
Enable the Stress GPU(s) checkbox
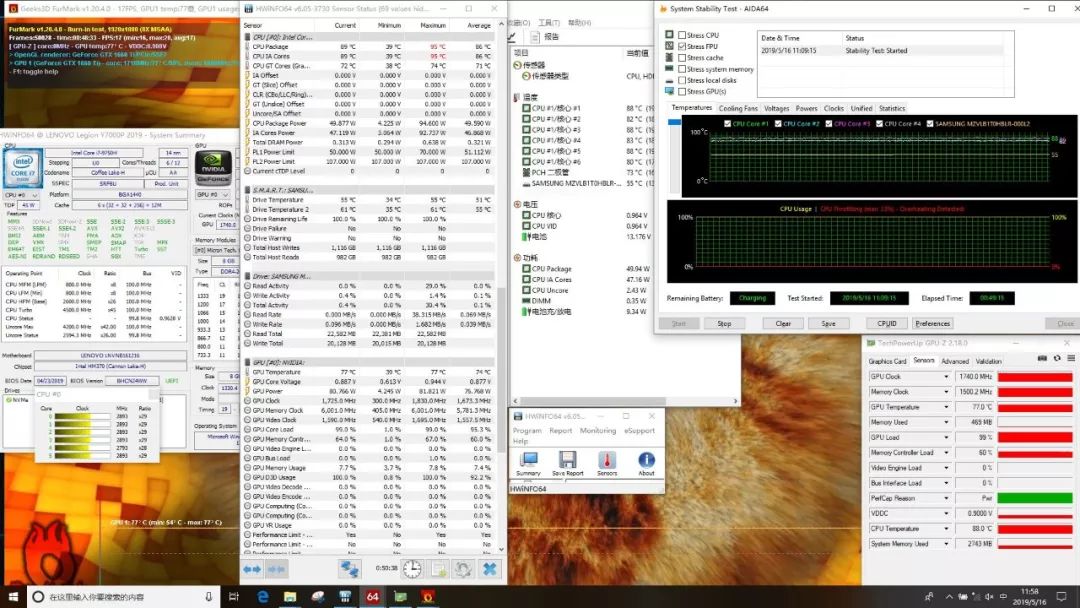pos(682,92)
